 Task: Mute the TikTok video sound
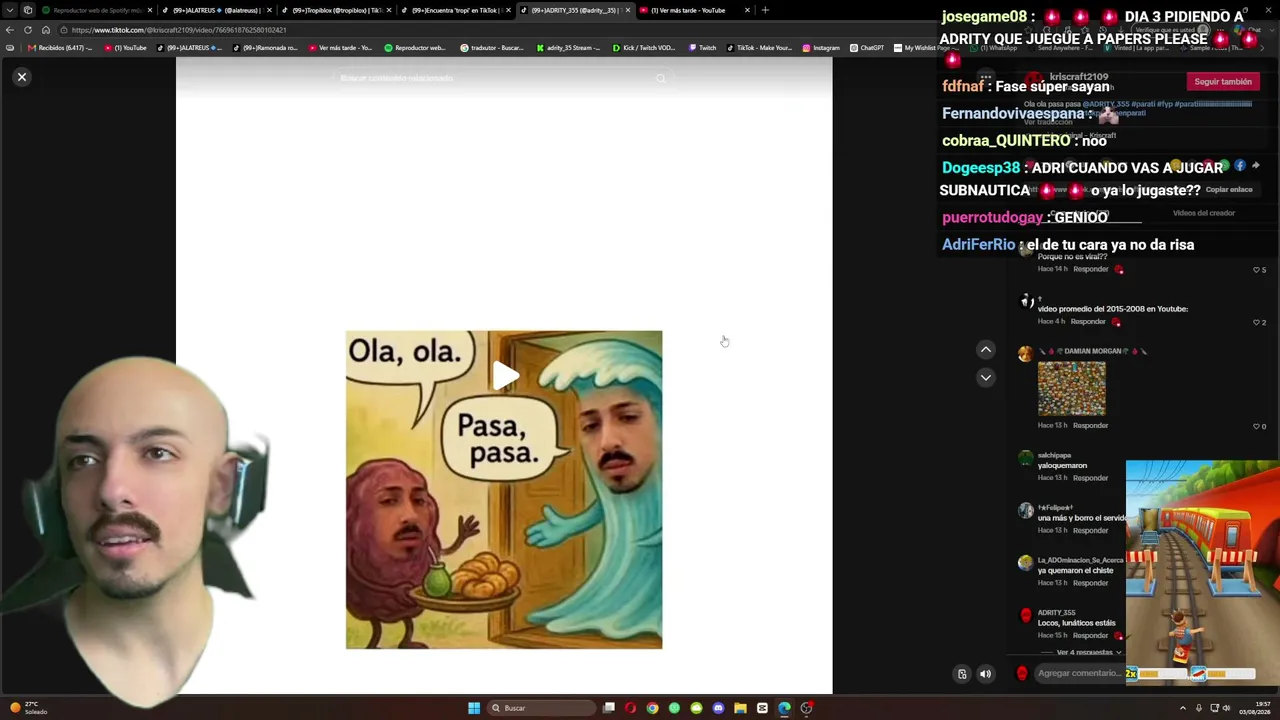(986, 674)
